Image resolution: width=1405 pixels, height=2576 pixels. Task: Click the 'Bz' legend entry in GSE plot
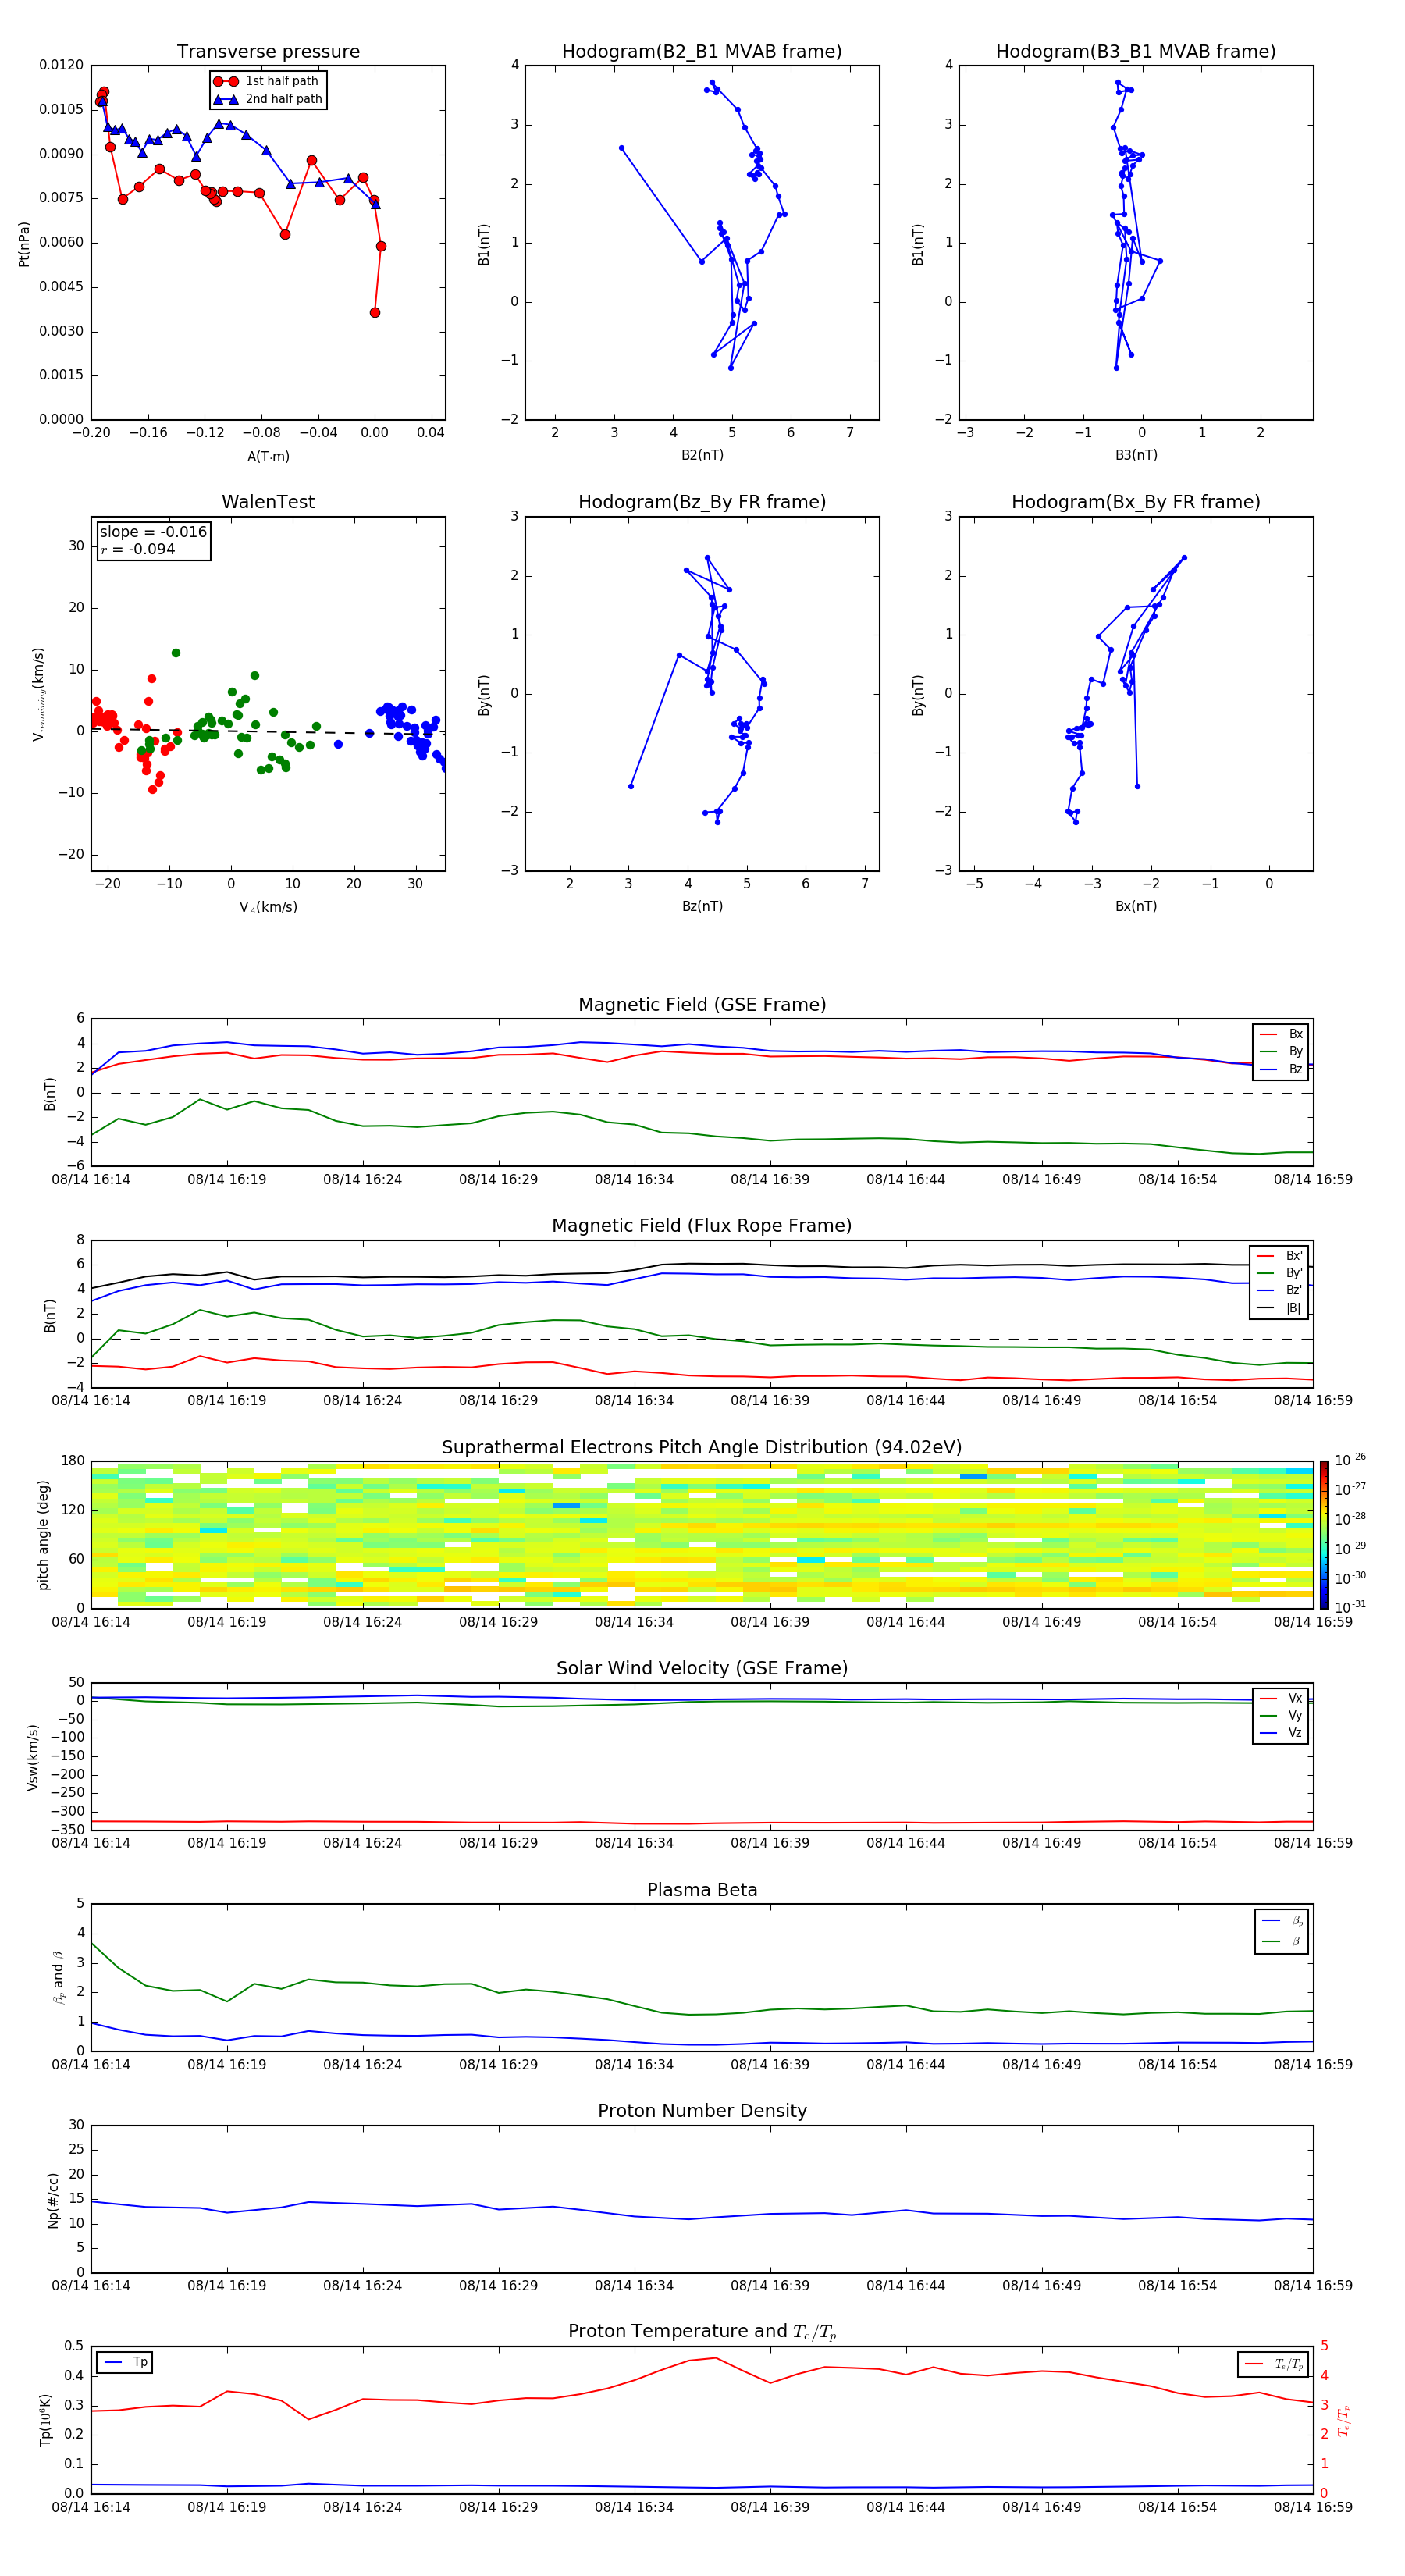click(1281, 1070)
